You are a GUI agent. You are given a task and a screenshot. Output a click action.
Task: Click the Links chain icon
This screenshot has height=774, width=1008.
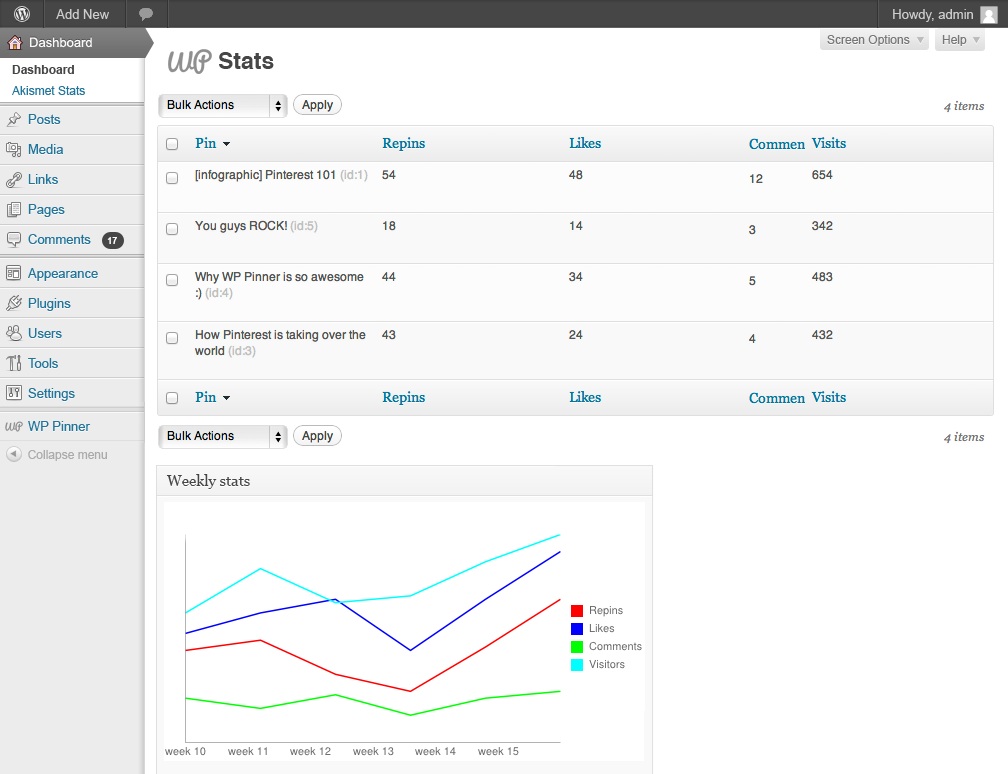[x=14, y=179]
